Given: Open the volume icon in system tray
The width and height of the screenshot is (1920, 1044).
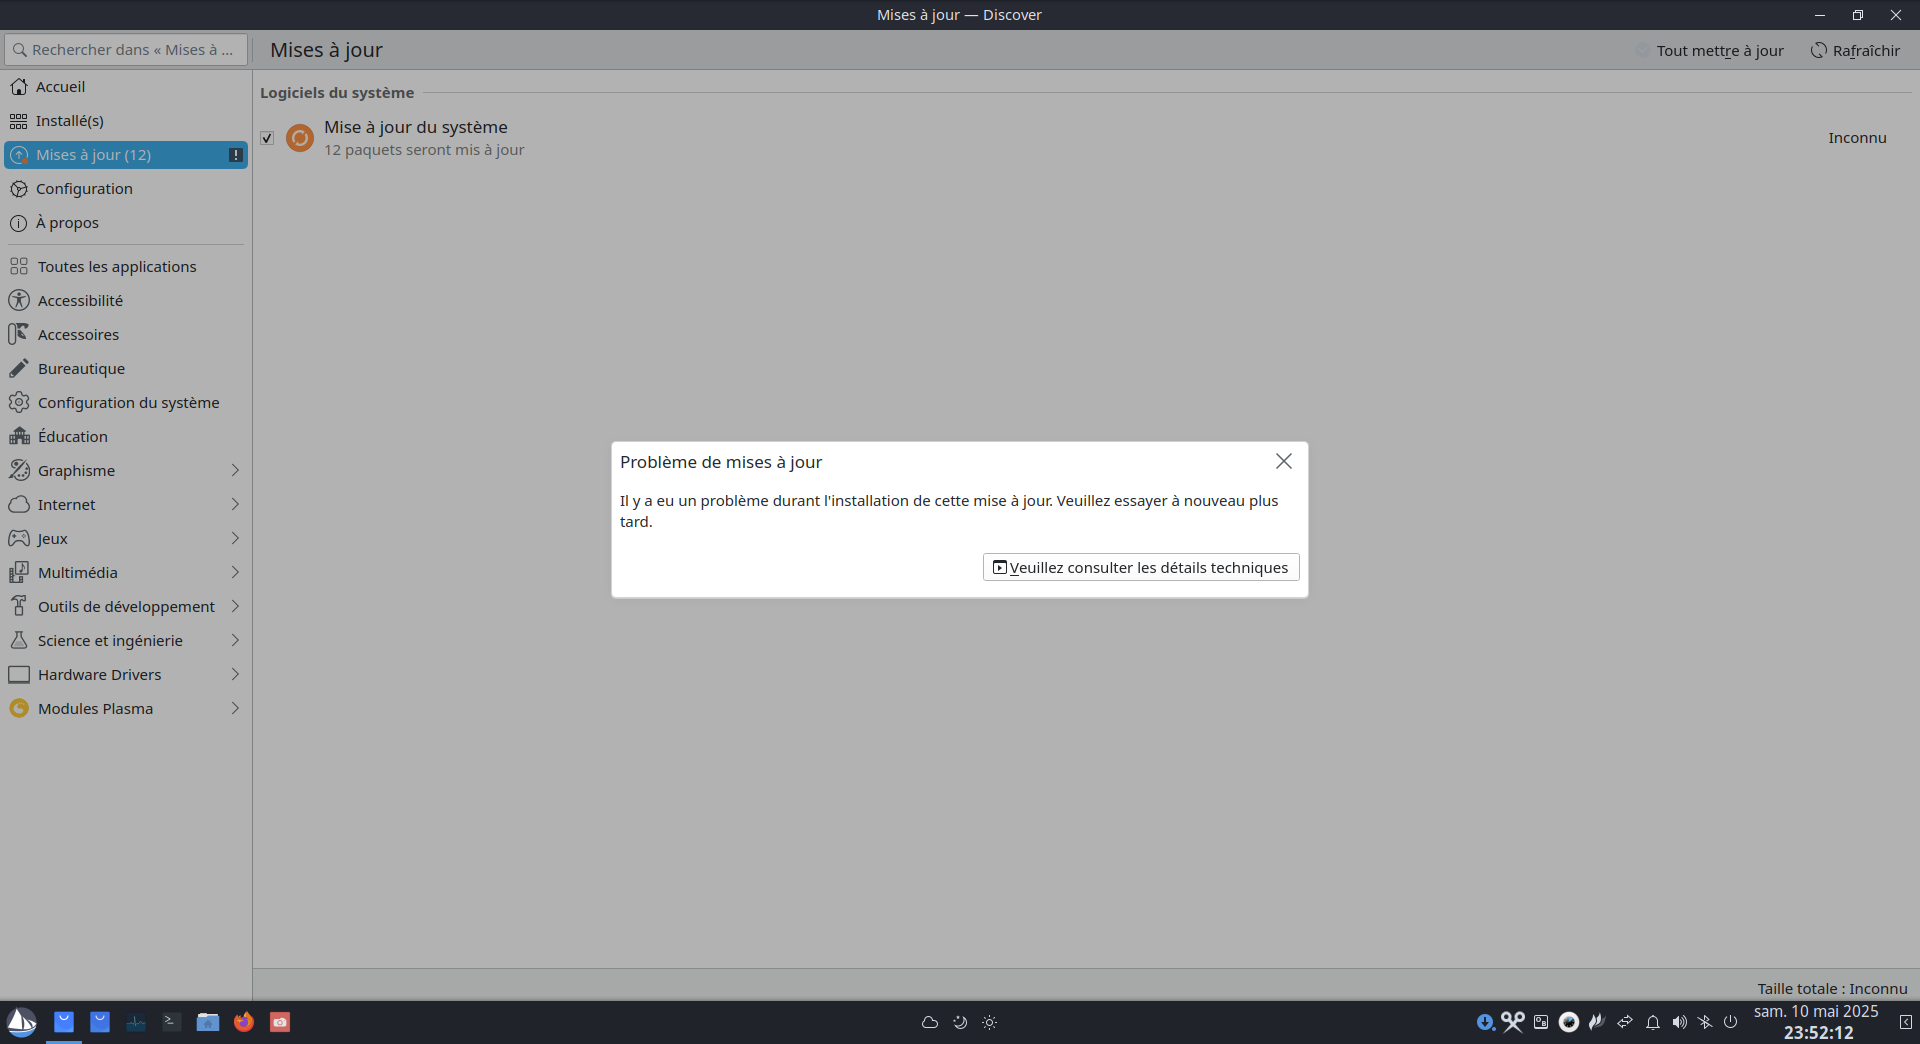Looking at the screenshot, I should pos(1679,1022).
